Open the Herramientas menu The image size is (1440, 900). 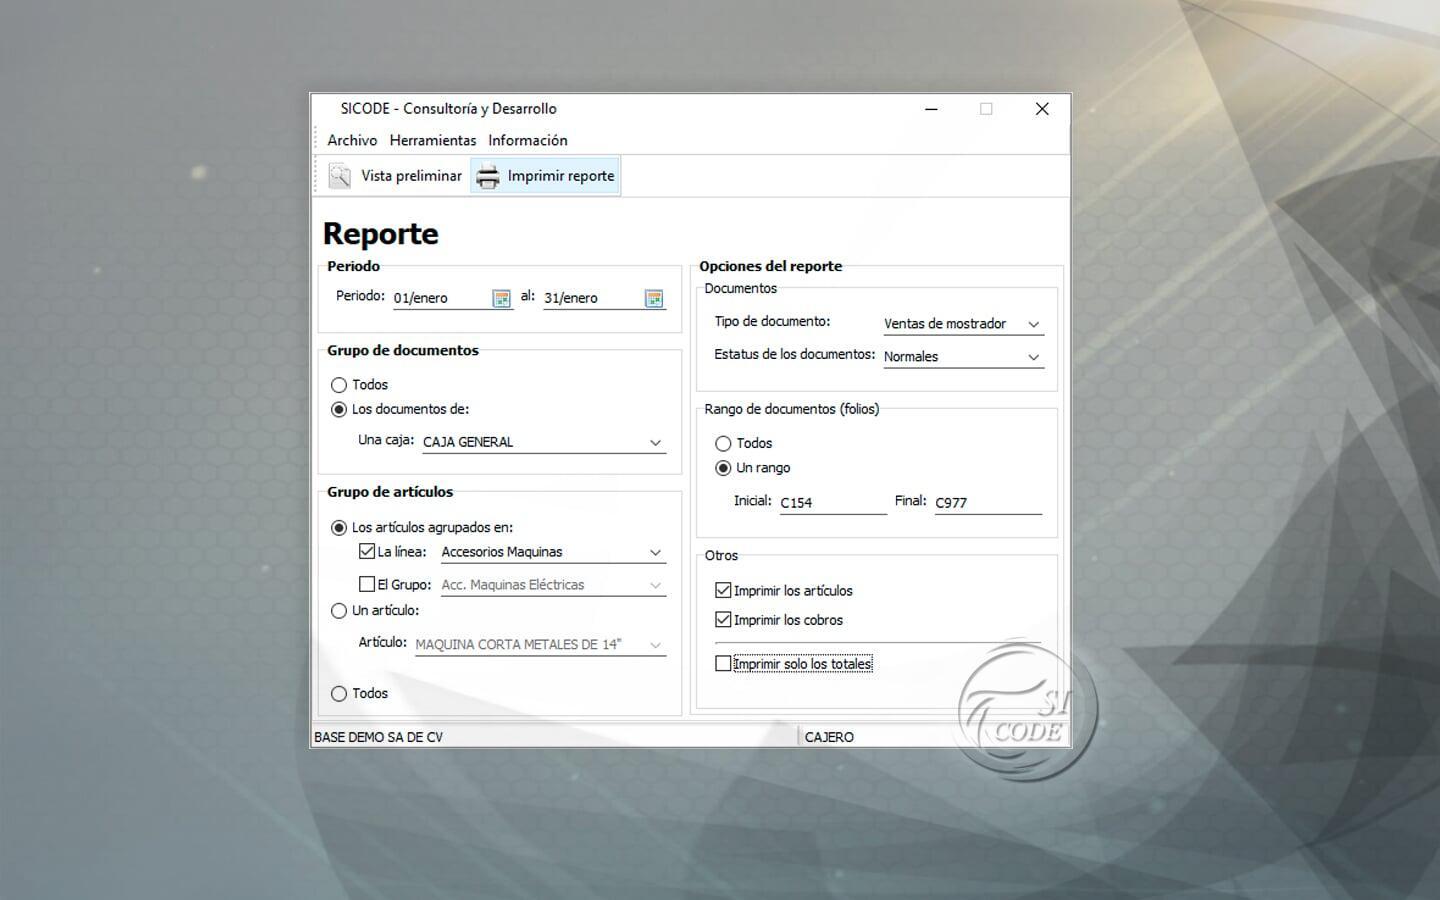click(433, 141)
